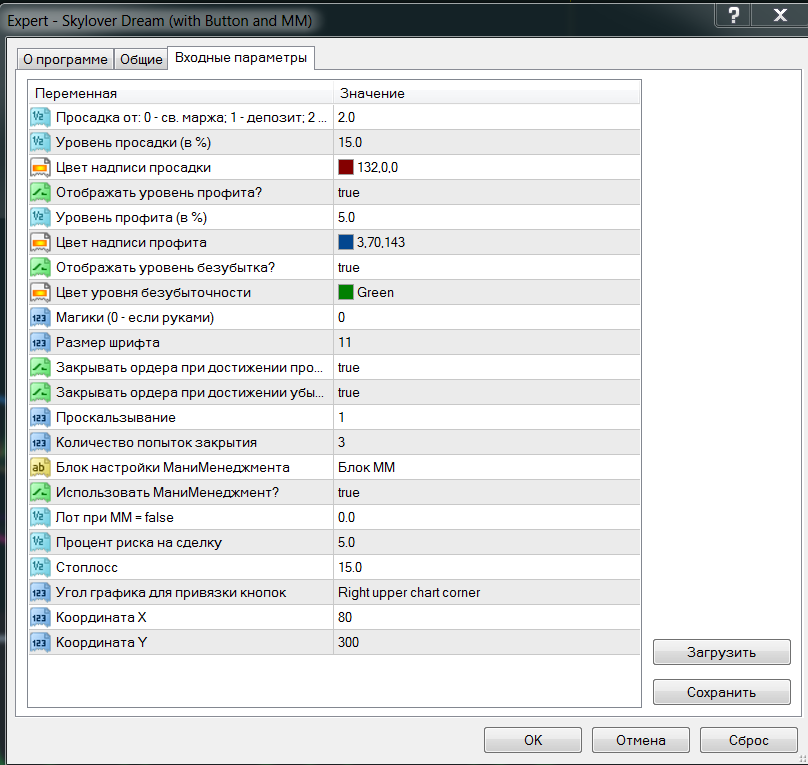Click the icon beside 'Стоплосс'

click(x=40, y=567)
